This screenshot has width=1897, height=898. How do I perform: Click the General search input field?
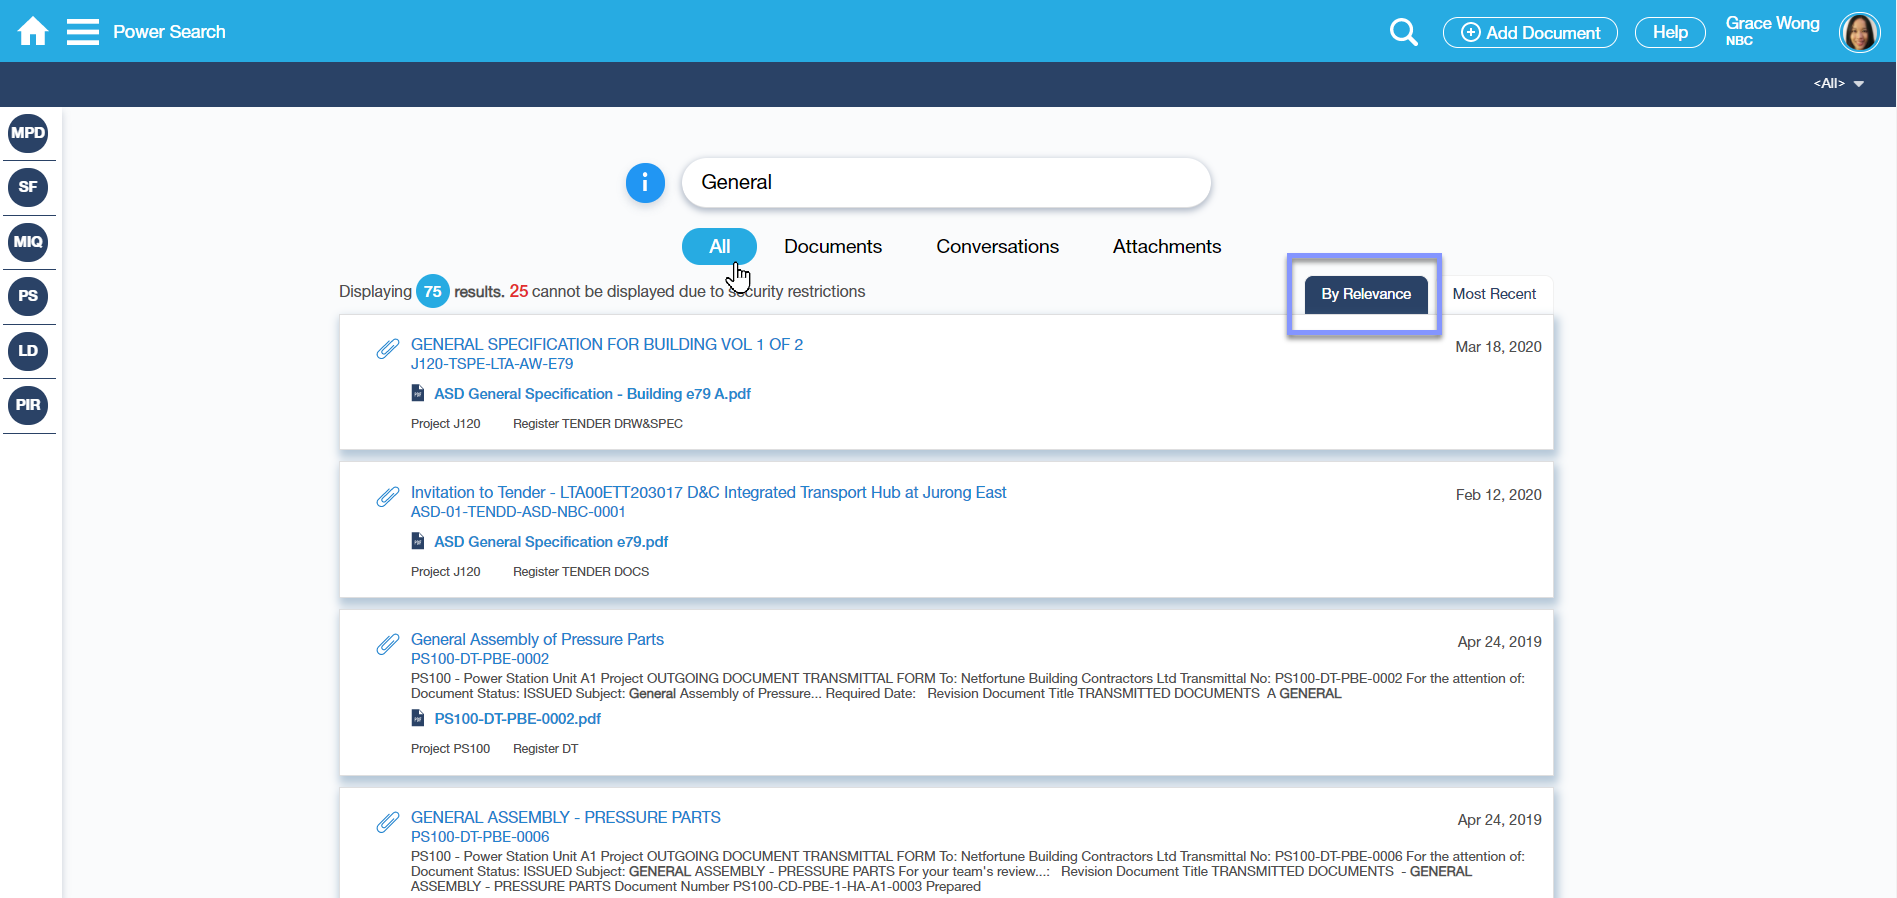(x=945, y=183)
